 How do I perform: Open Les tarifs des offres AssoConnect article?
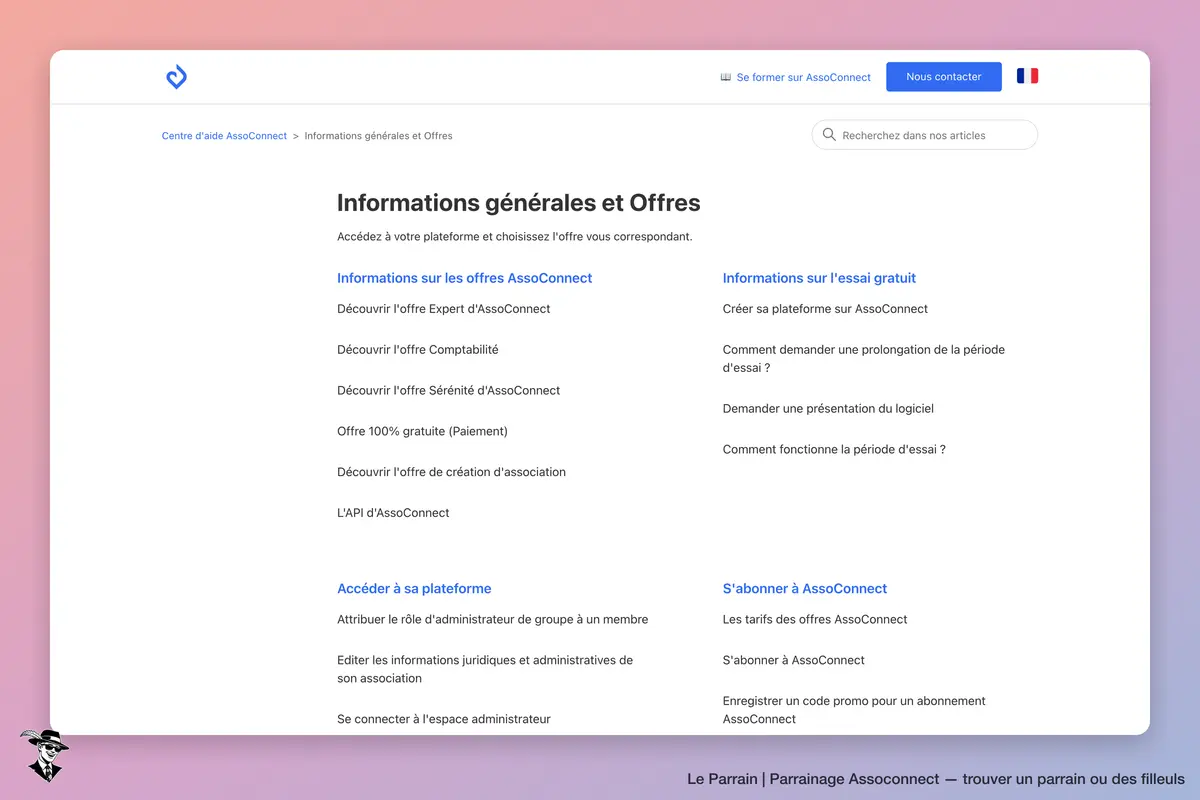(815, 620)
